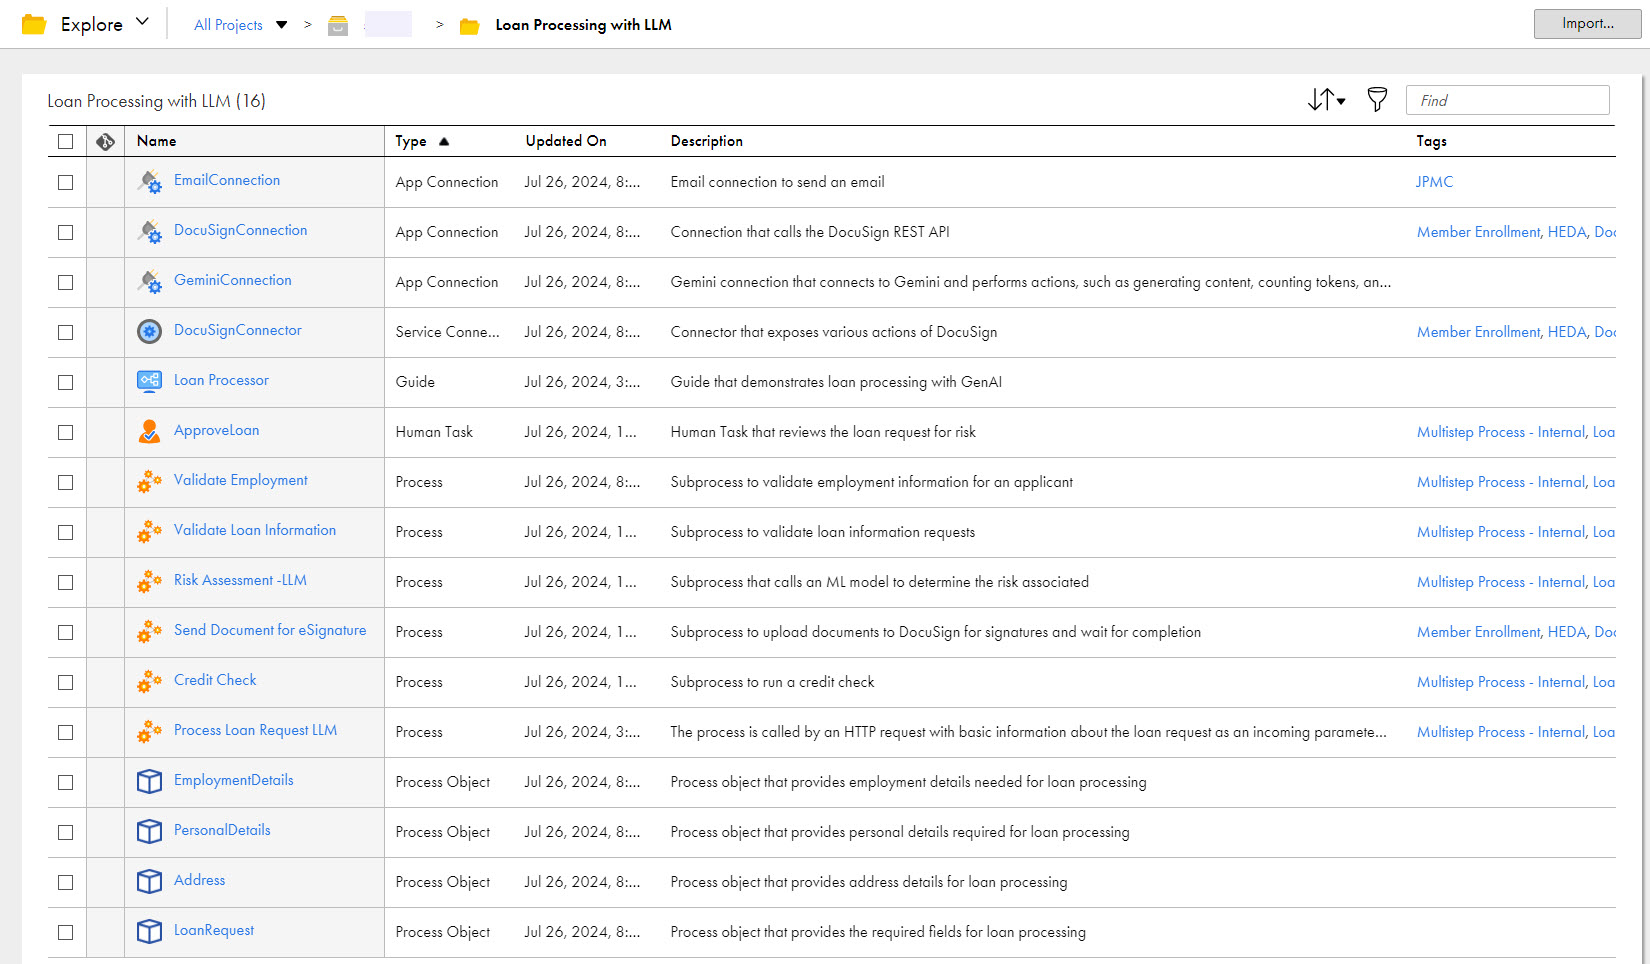Click the project box icon in breadcrumb
Viewport: 1650px width, 964px height.
(x=338, y=25)
